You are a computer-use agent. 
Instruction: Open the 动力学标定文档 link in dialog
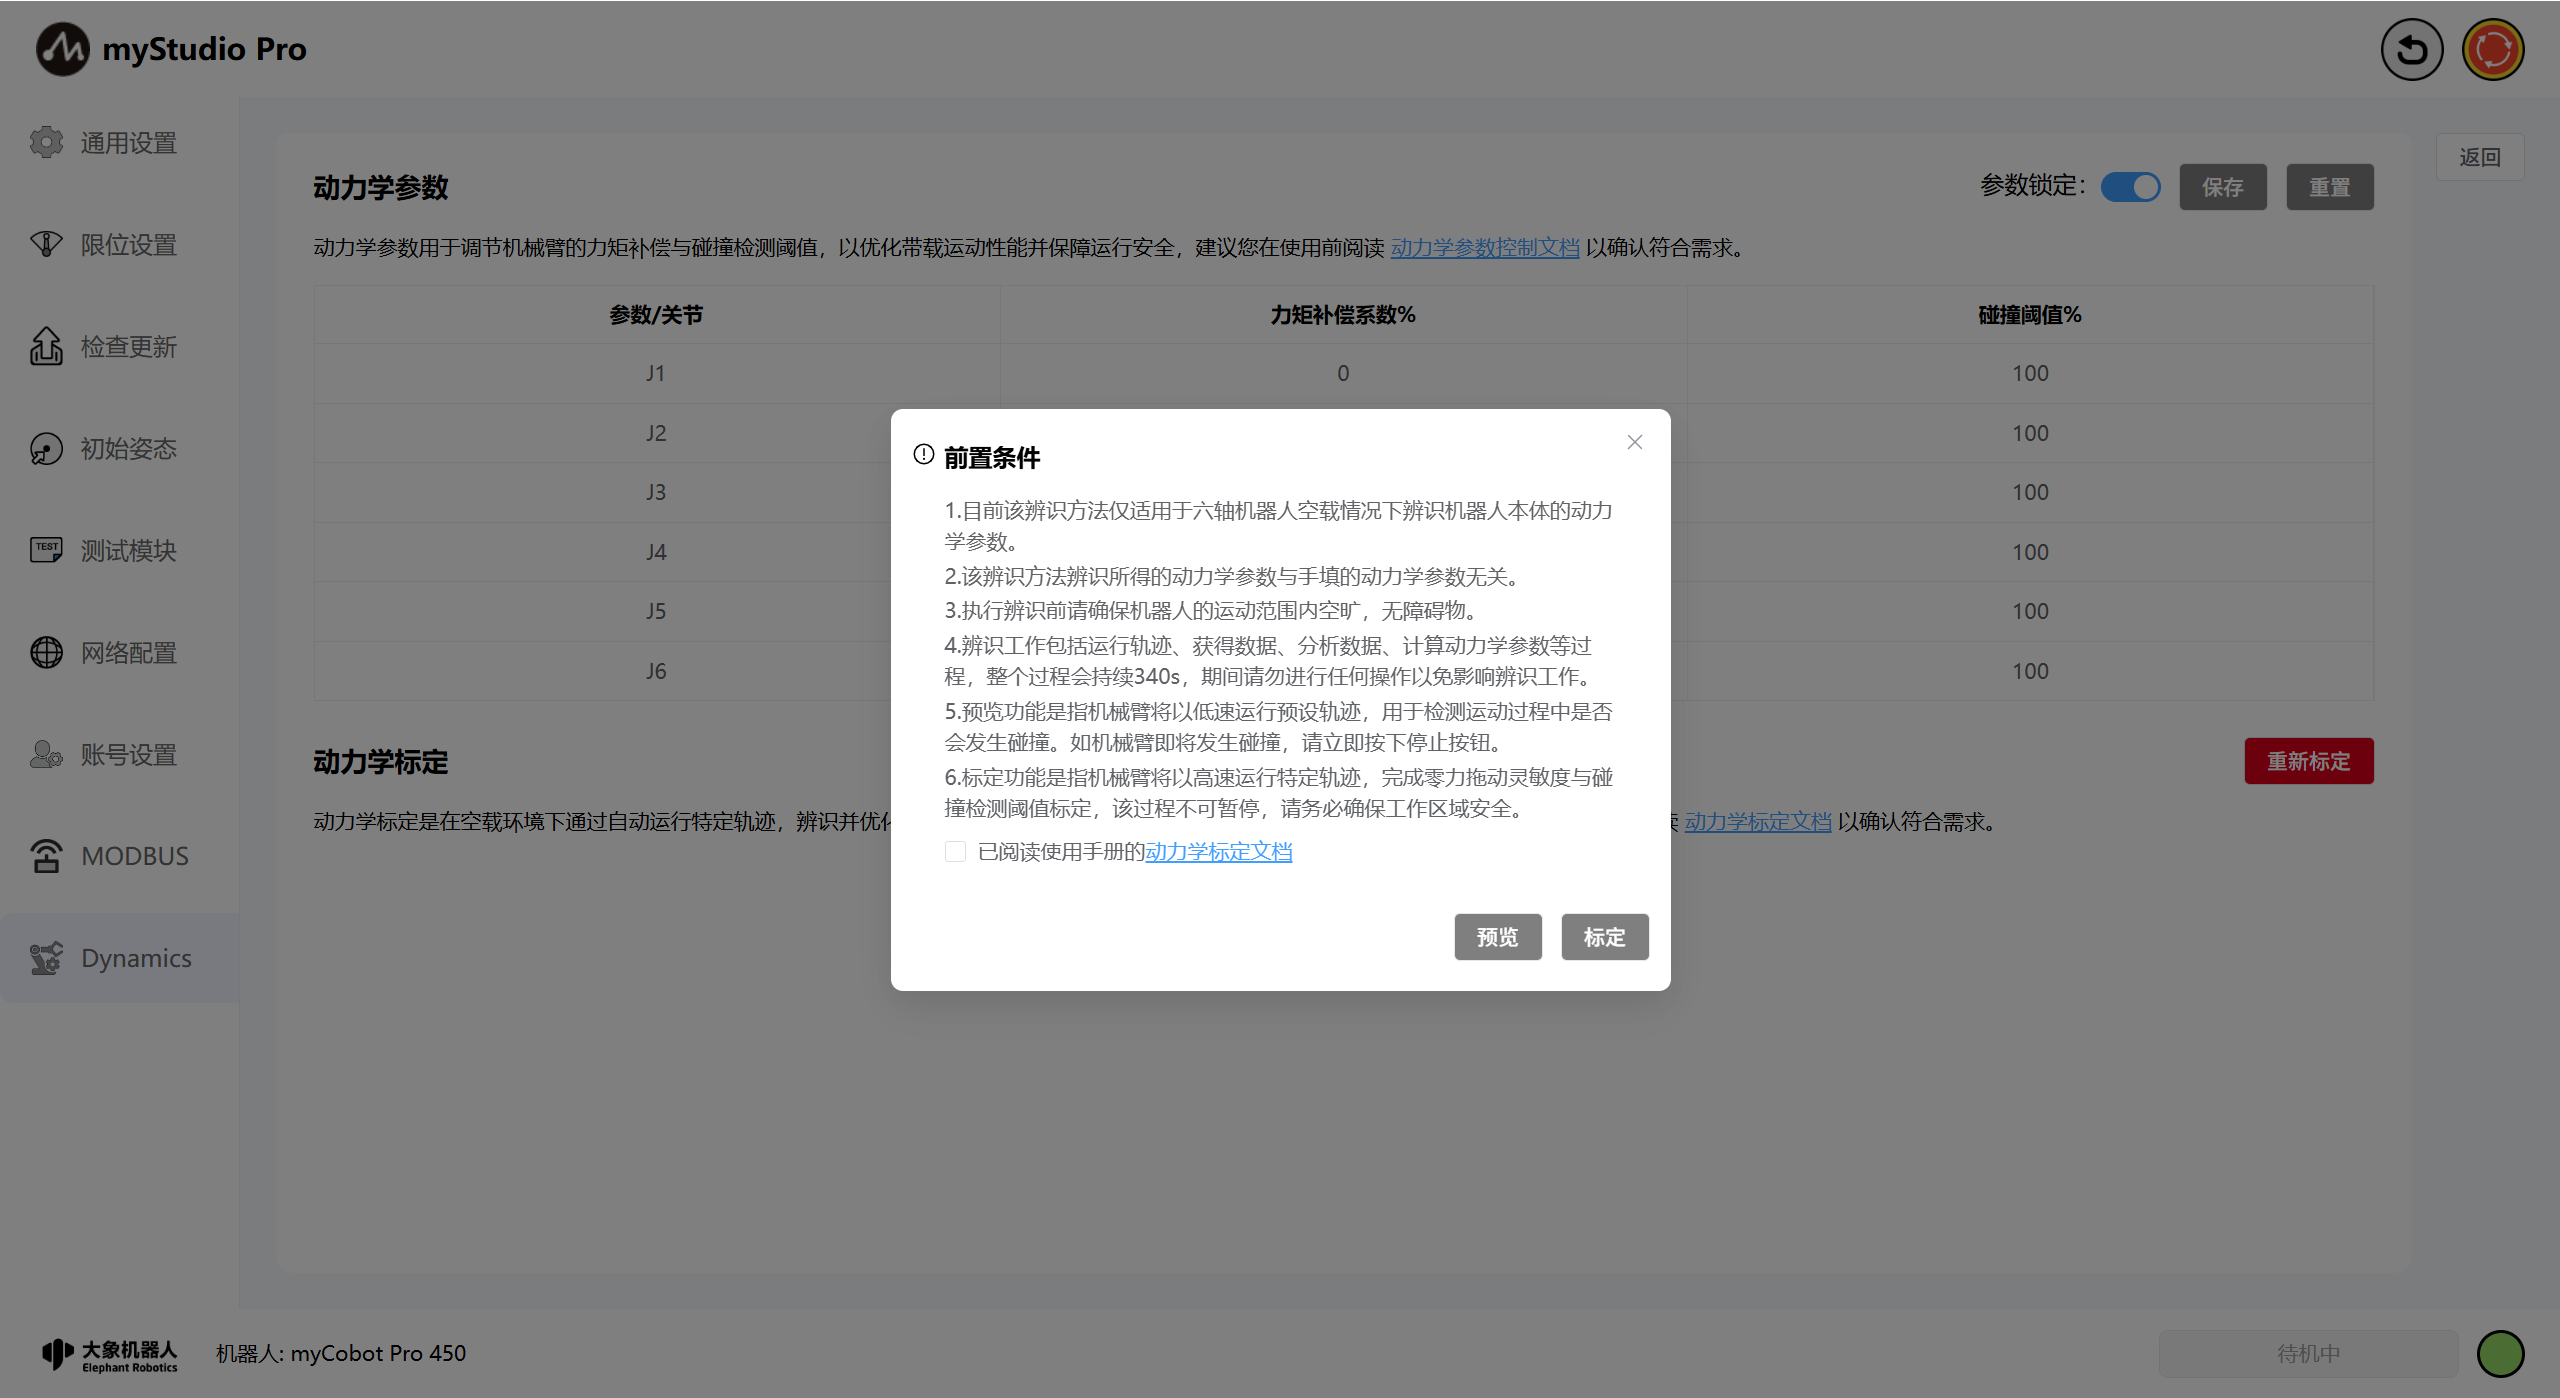(x=1218, y=851)
